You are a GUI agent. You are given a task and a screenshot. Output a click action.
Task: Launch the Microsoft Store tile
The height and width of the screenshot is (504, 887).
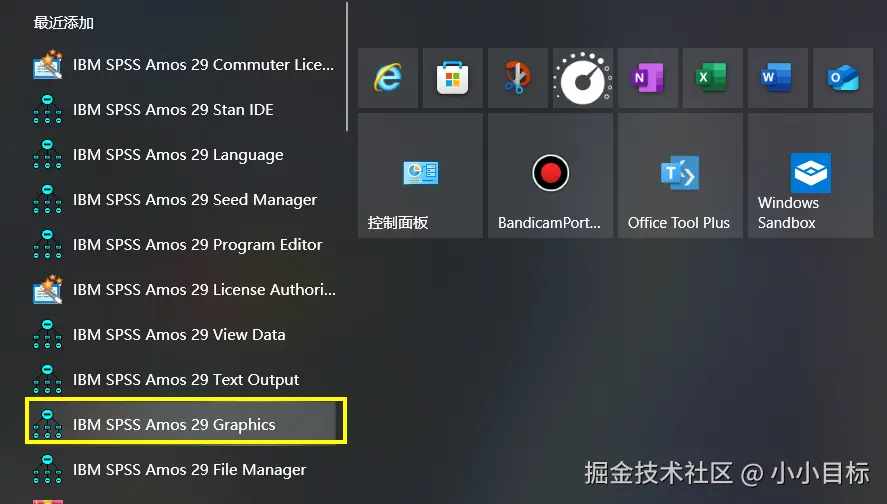(453, 78)
